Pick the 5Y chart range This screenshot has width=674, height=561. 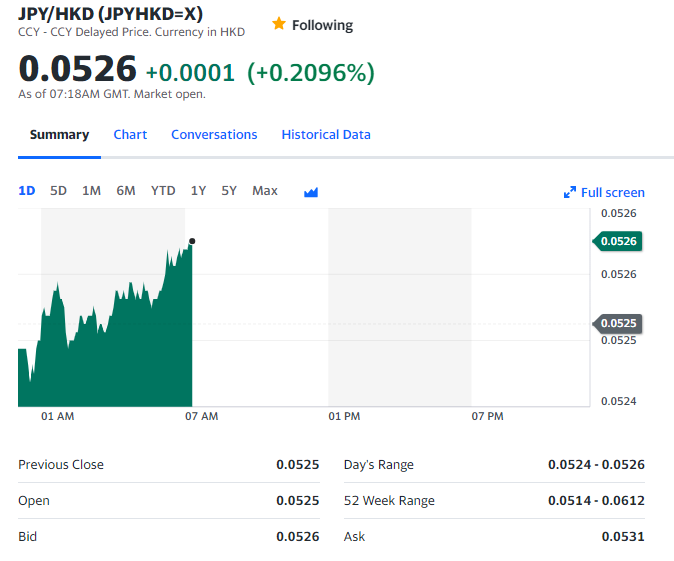229,191
